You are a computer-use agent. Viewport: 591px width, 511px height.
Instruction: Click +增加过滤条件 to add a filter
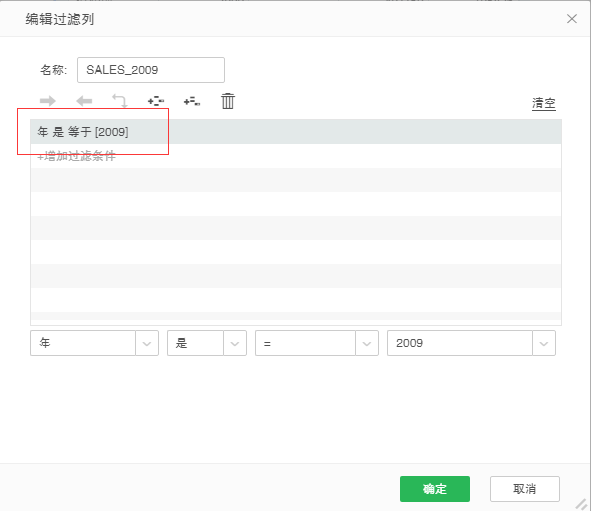77,156
